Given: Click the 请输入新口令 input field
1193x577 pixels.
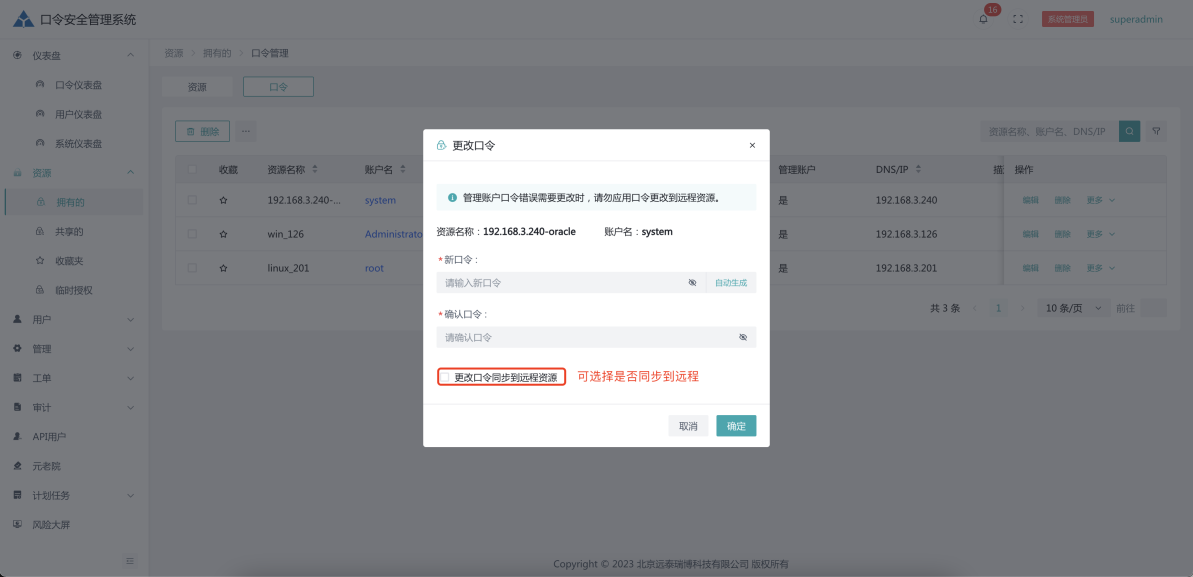Looking at the screenshot, I should pyautogui.click(x=560, y=283).
